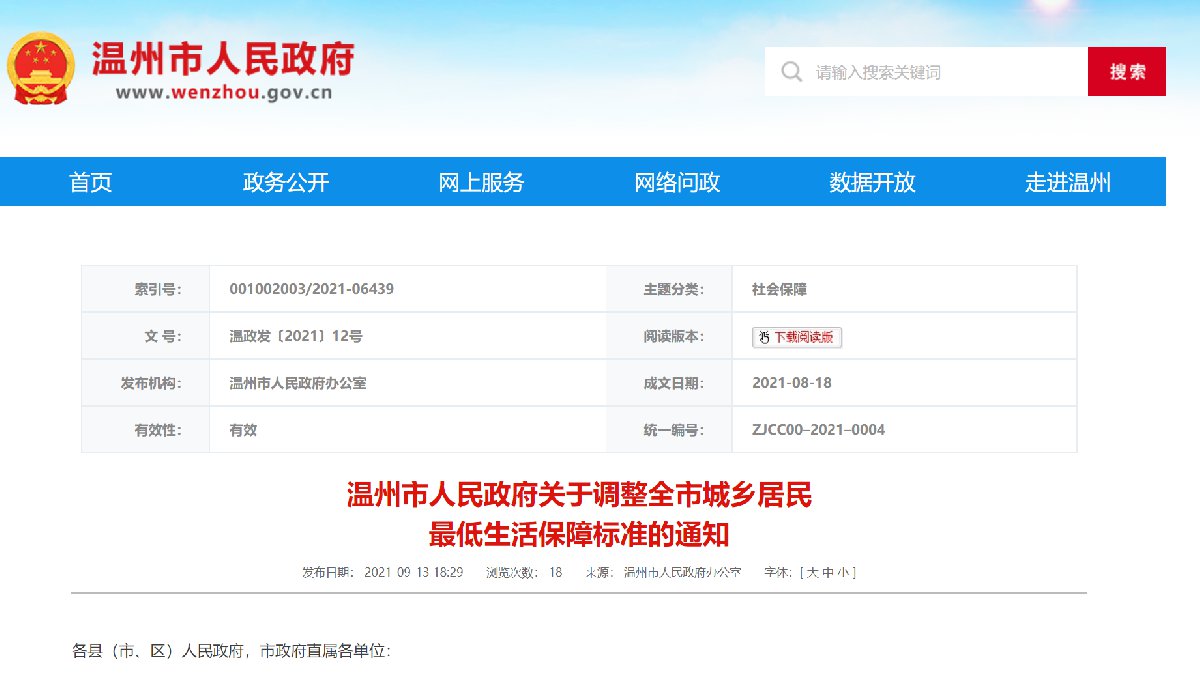Click the 统一编号 label cell
The width and height of the screenshot is (1200, 680).
point(670,430)
